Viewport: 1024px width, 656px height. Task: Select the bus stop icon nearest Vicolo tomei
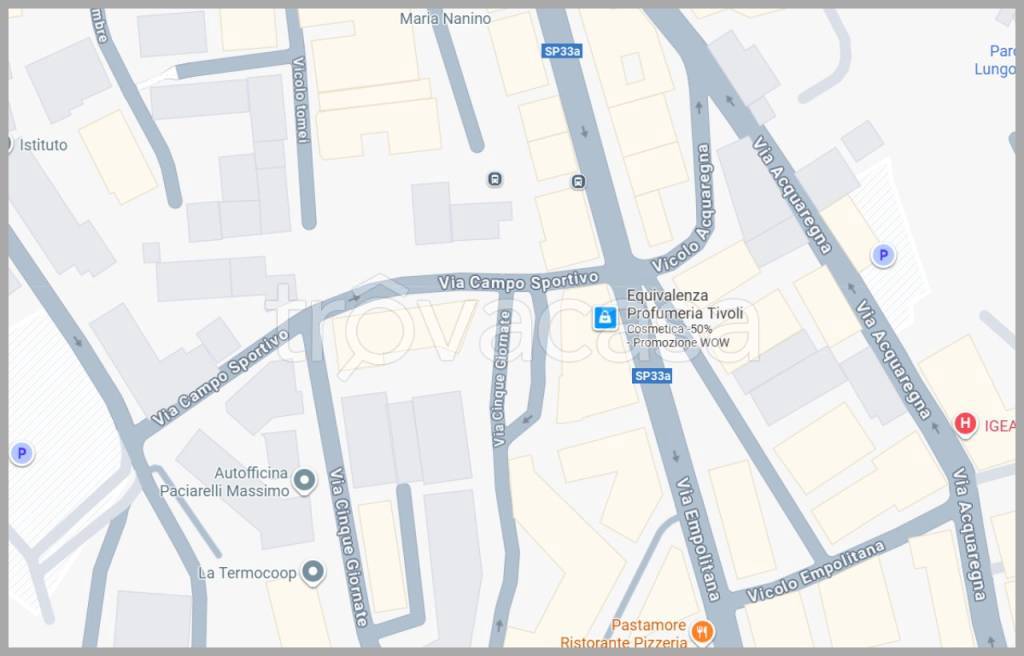(x=494, y=179)
